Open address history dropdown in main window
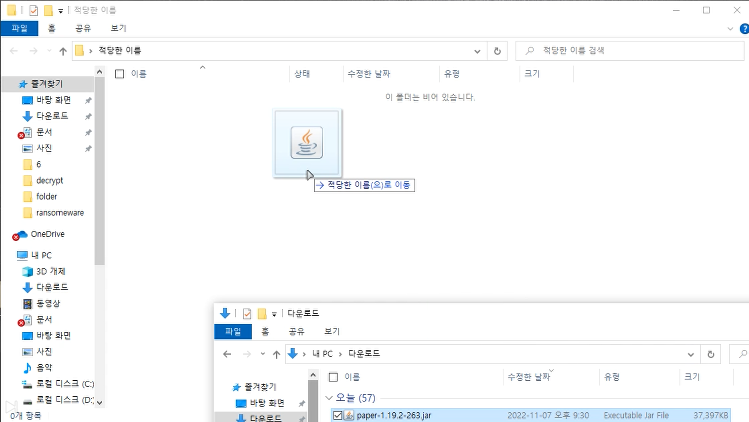The image size is (749, 422). [477, 51]
